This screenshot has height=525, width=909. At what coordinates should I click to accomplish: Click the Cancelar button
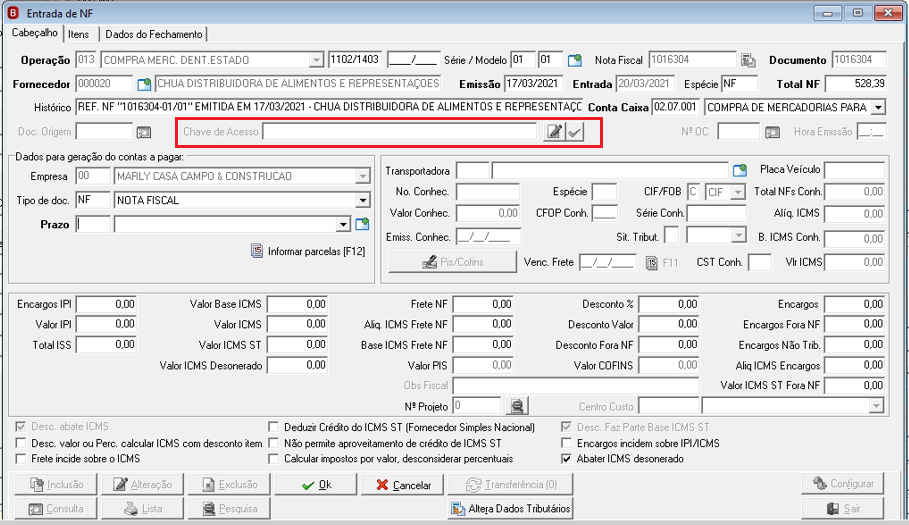(x=403, y=484)
